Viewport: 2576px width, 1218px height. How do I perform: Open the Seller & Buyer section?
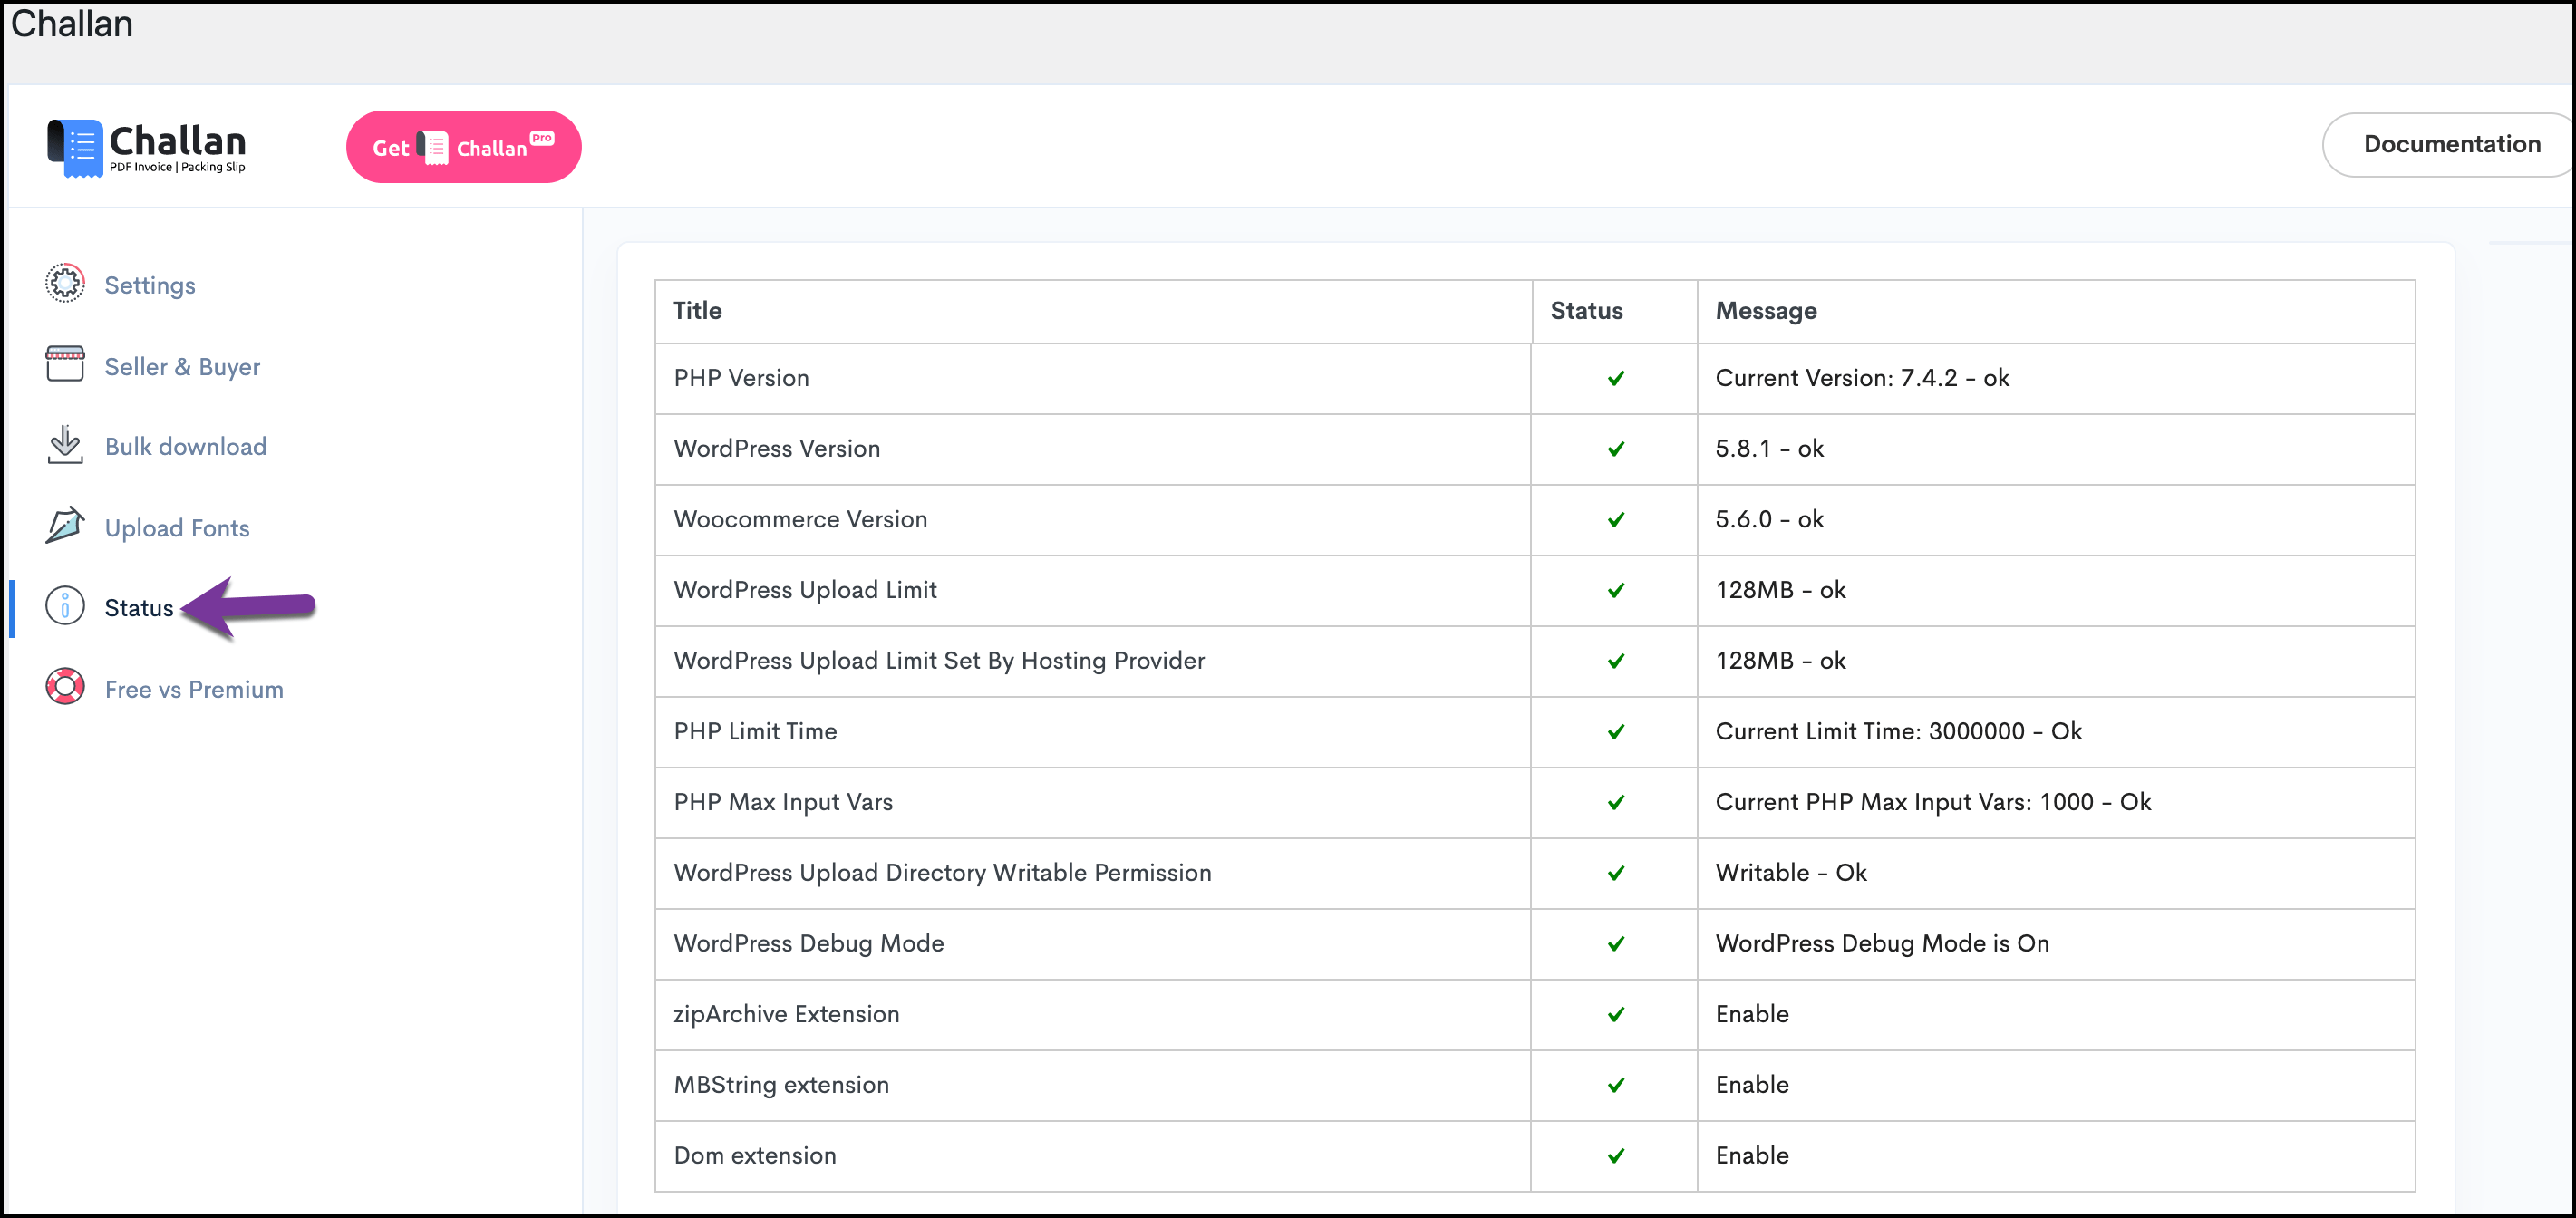point(182,366)
